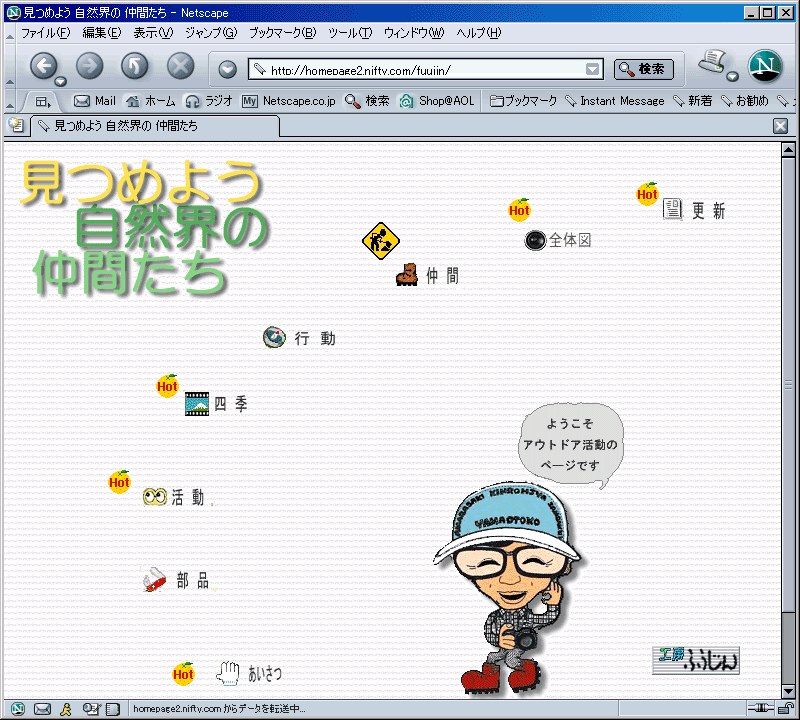Screen dimensions: 800x720
Task: Click the security lock icon in status bar
Action: (787, 708)
